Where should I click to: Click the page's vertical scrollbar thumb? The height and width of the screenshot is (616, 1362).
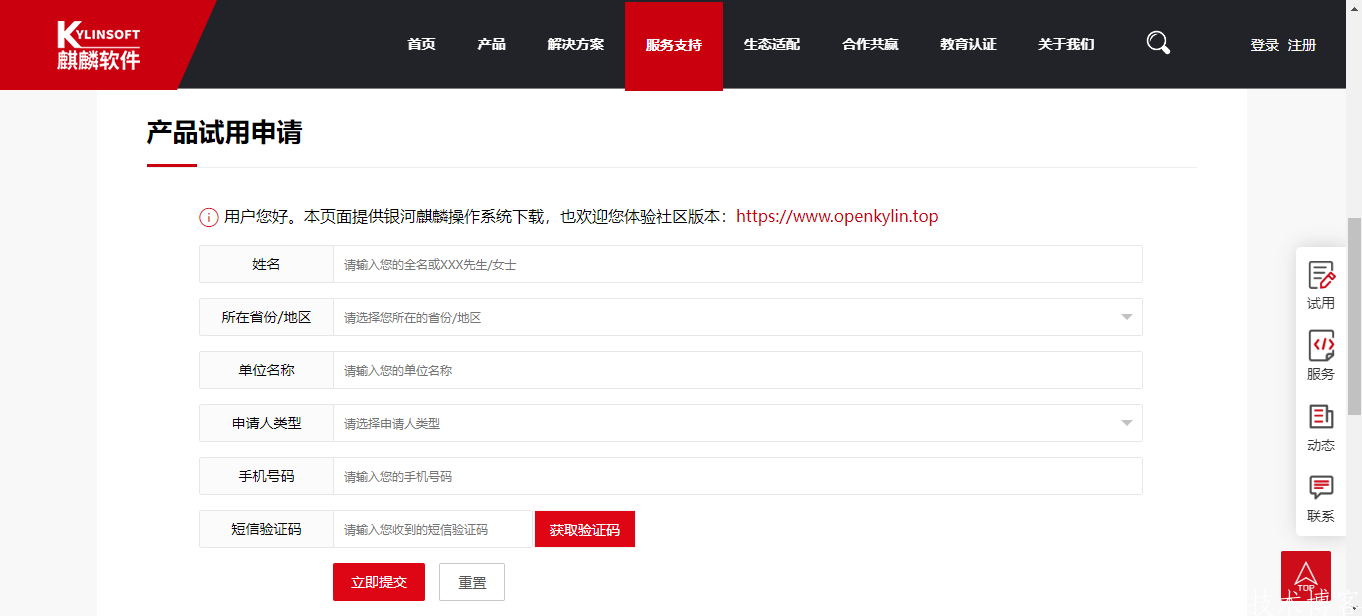(x=1354, y=316)
